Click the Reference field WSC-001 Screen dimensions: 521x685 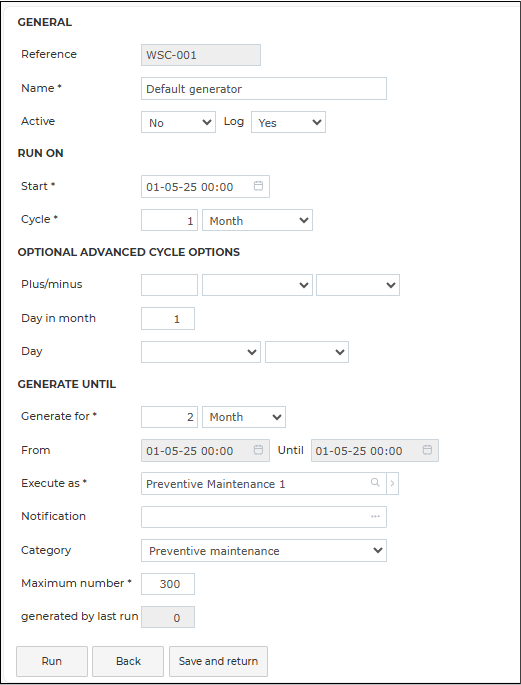[201, 55]
